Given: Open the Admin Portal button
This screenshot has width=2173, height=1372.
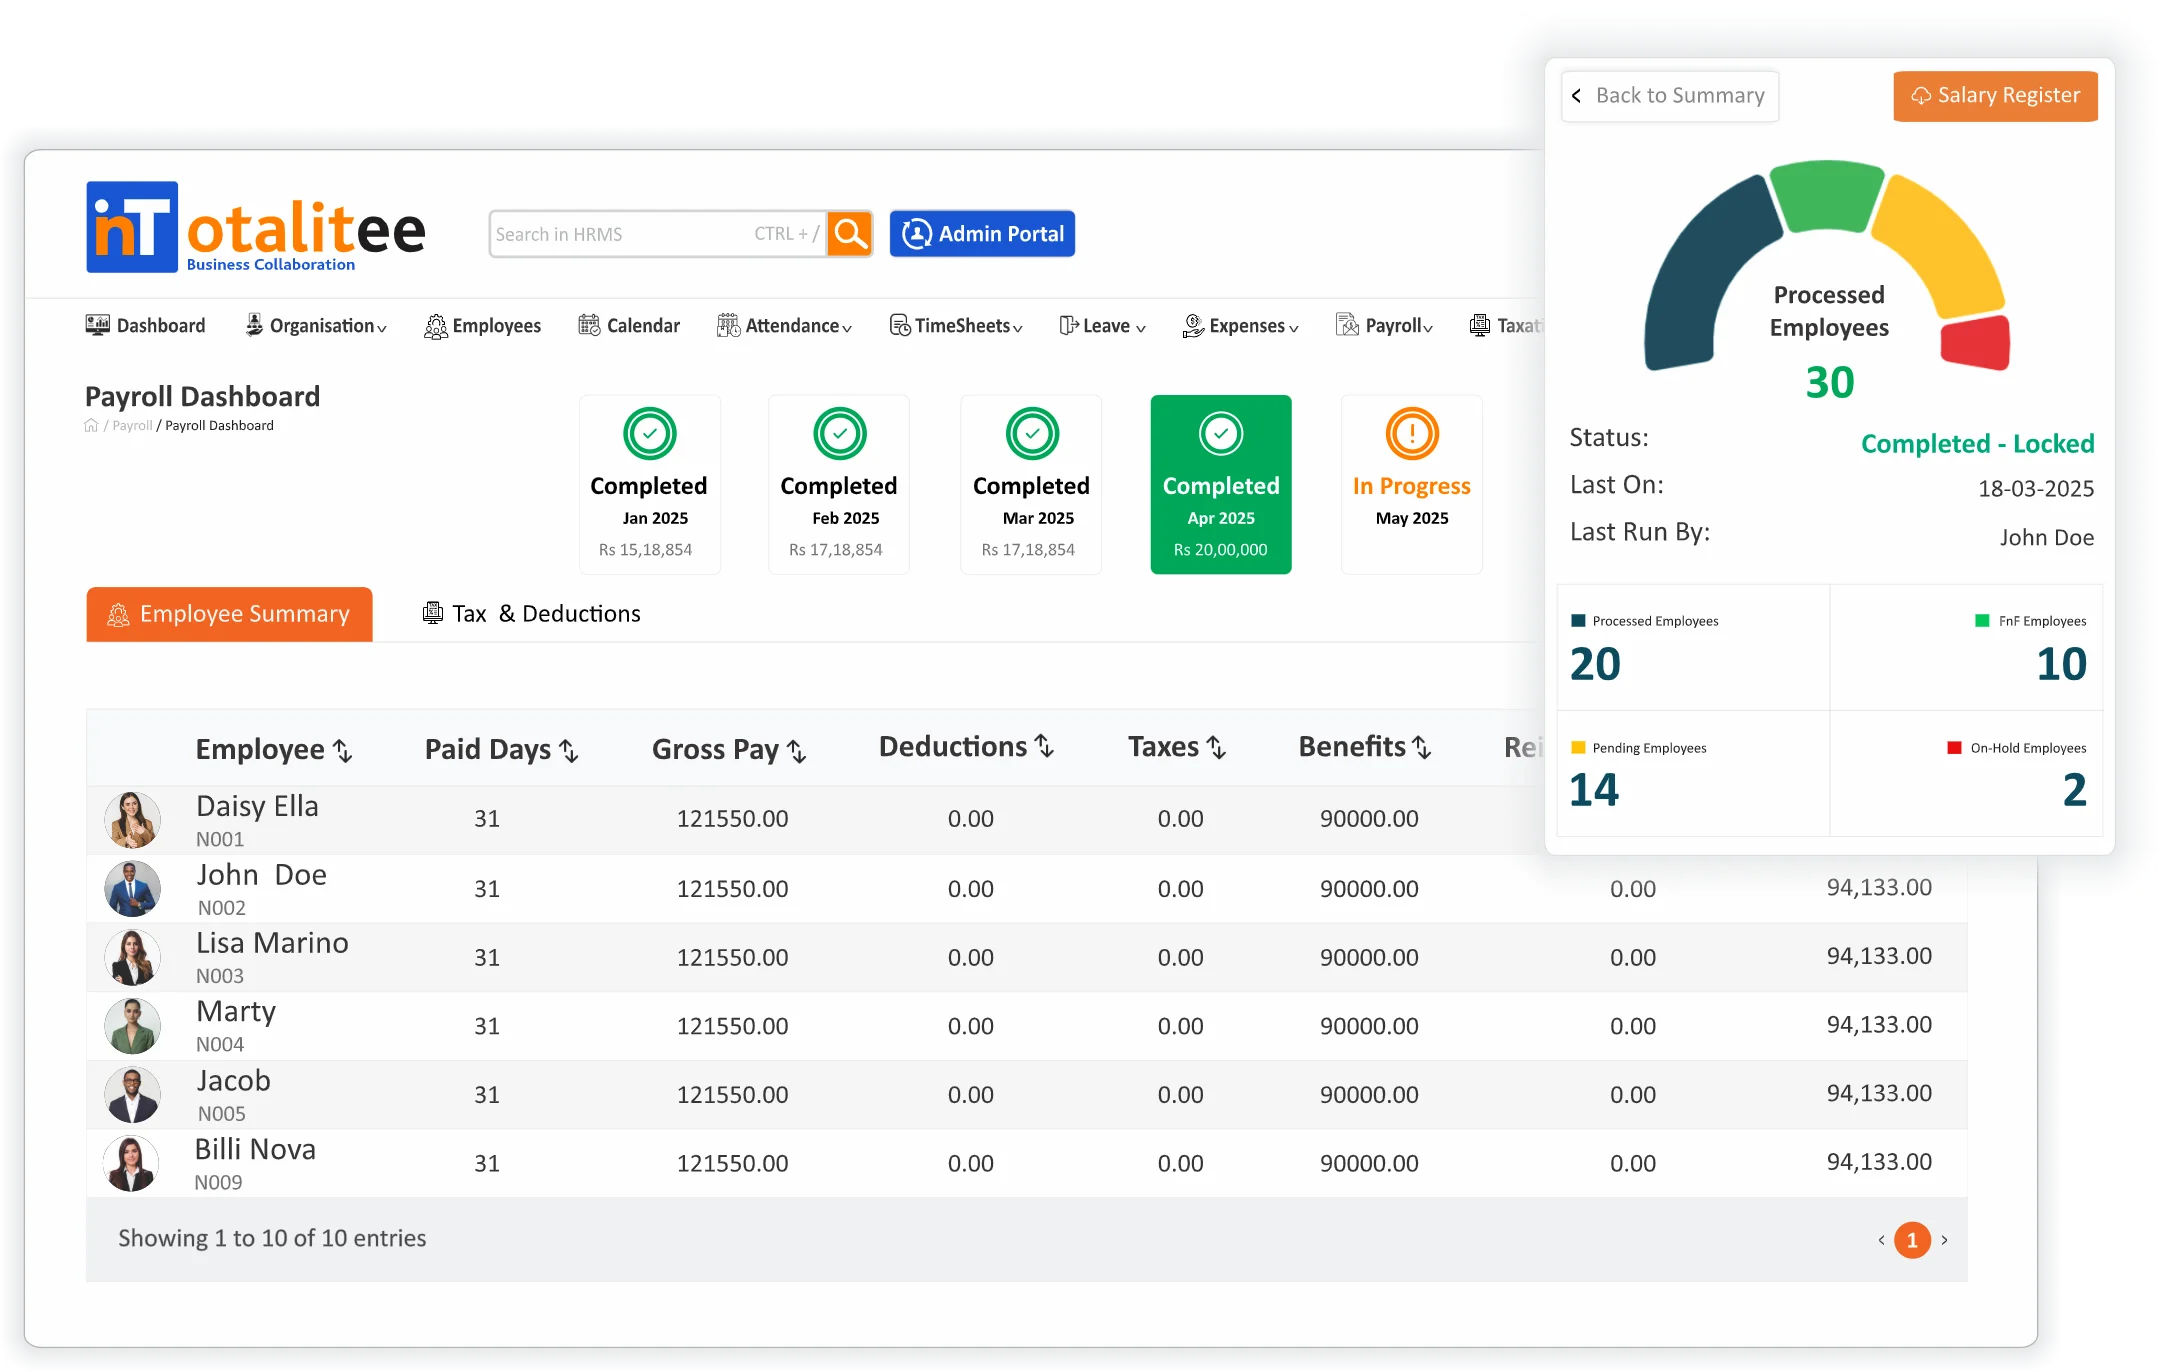Looking at the screenshot, I should tap(982, 234).
